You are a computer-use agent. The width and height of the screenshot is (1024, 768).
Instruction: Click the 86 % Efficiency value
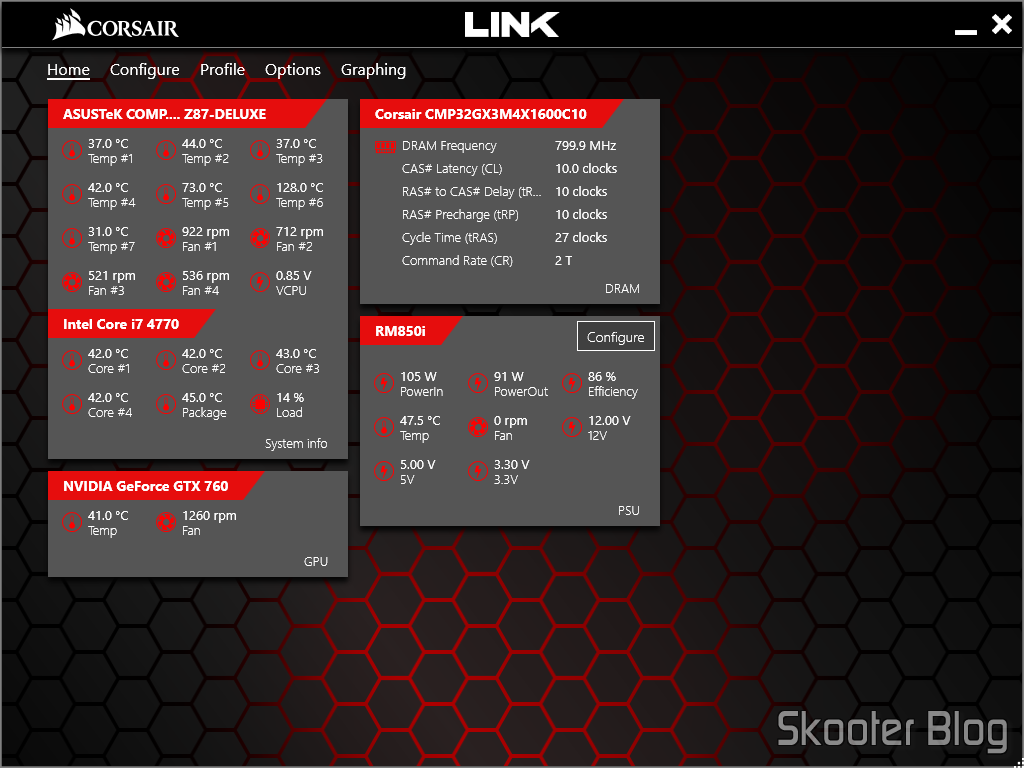coord(602,376)
